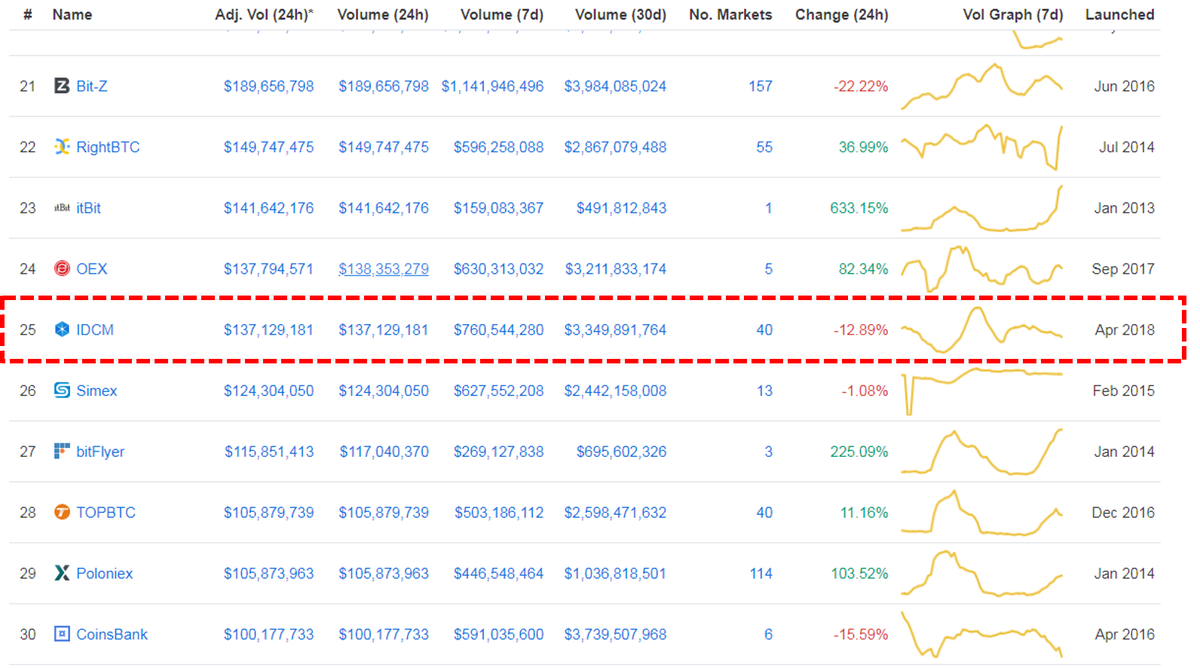1200x668 pixels.
Task: Click CoinsBank 30d volume $3,739,507,968
Action: (615, 634)
